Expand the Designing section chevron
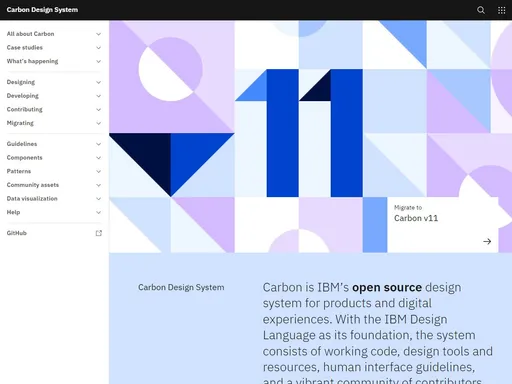This screenshot has width=512, height=384. [98, 82]
